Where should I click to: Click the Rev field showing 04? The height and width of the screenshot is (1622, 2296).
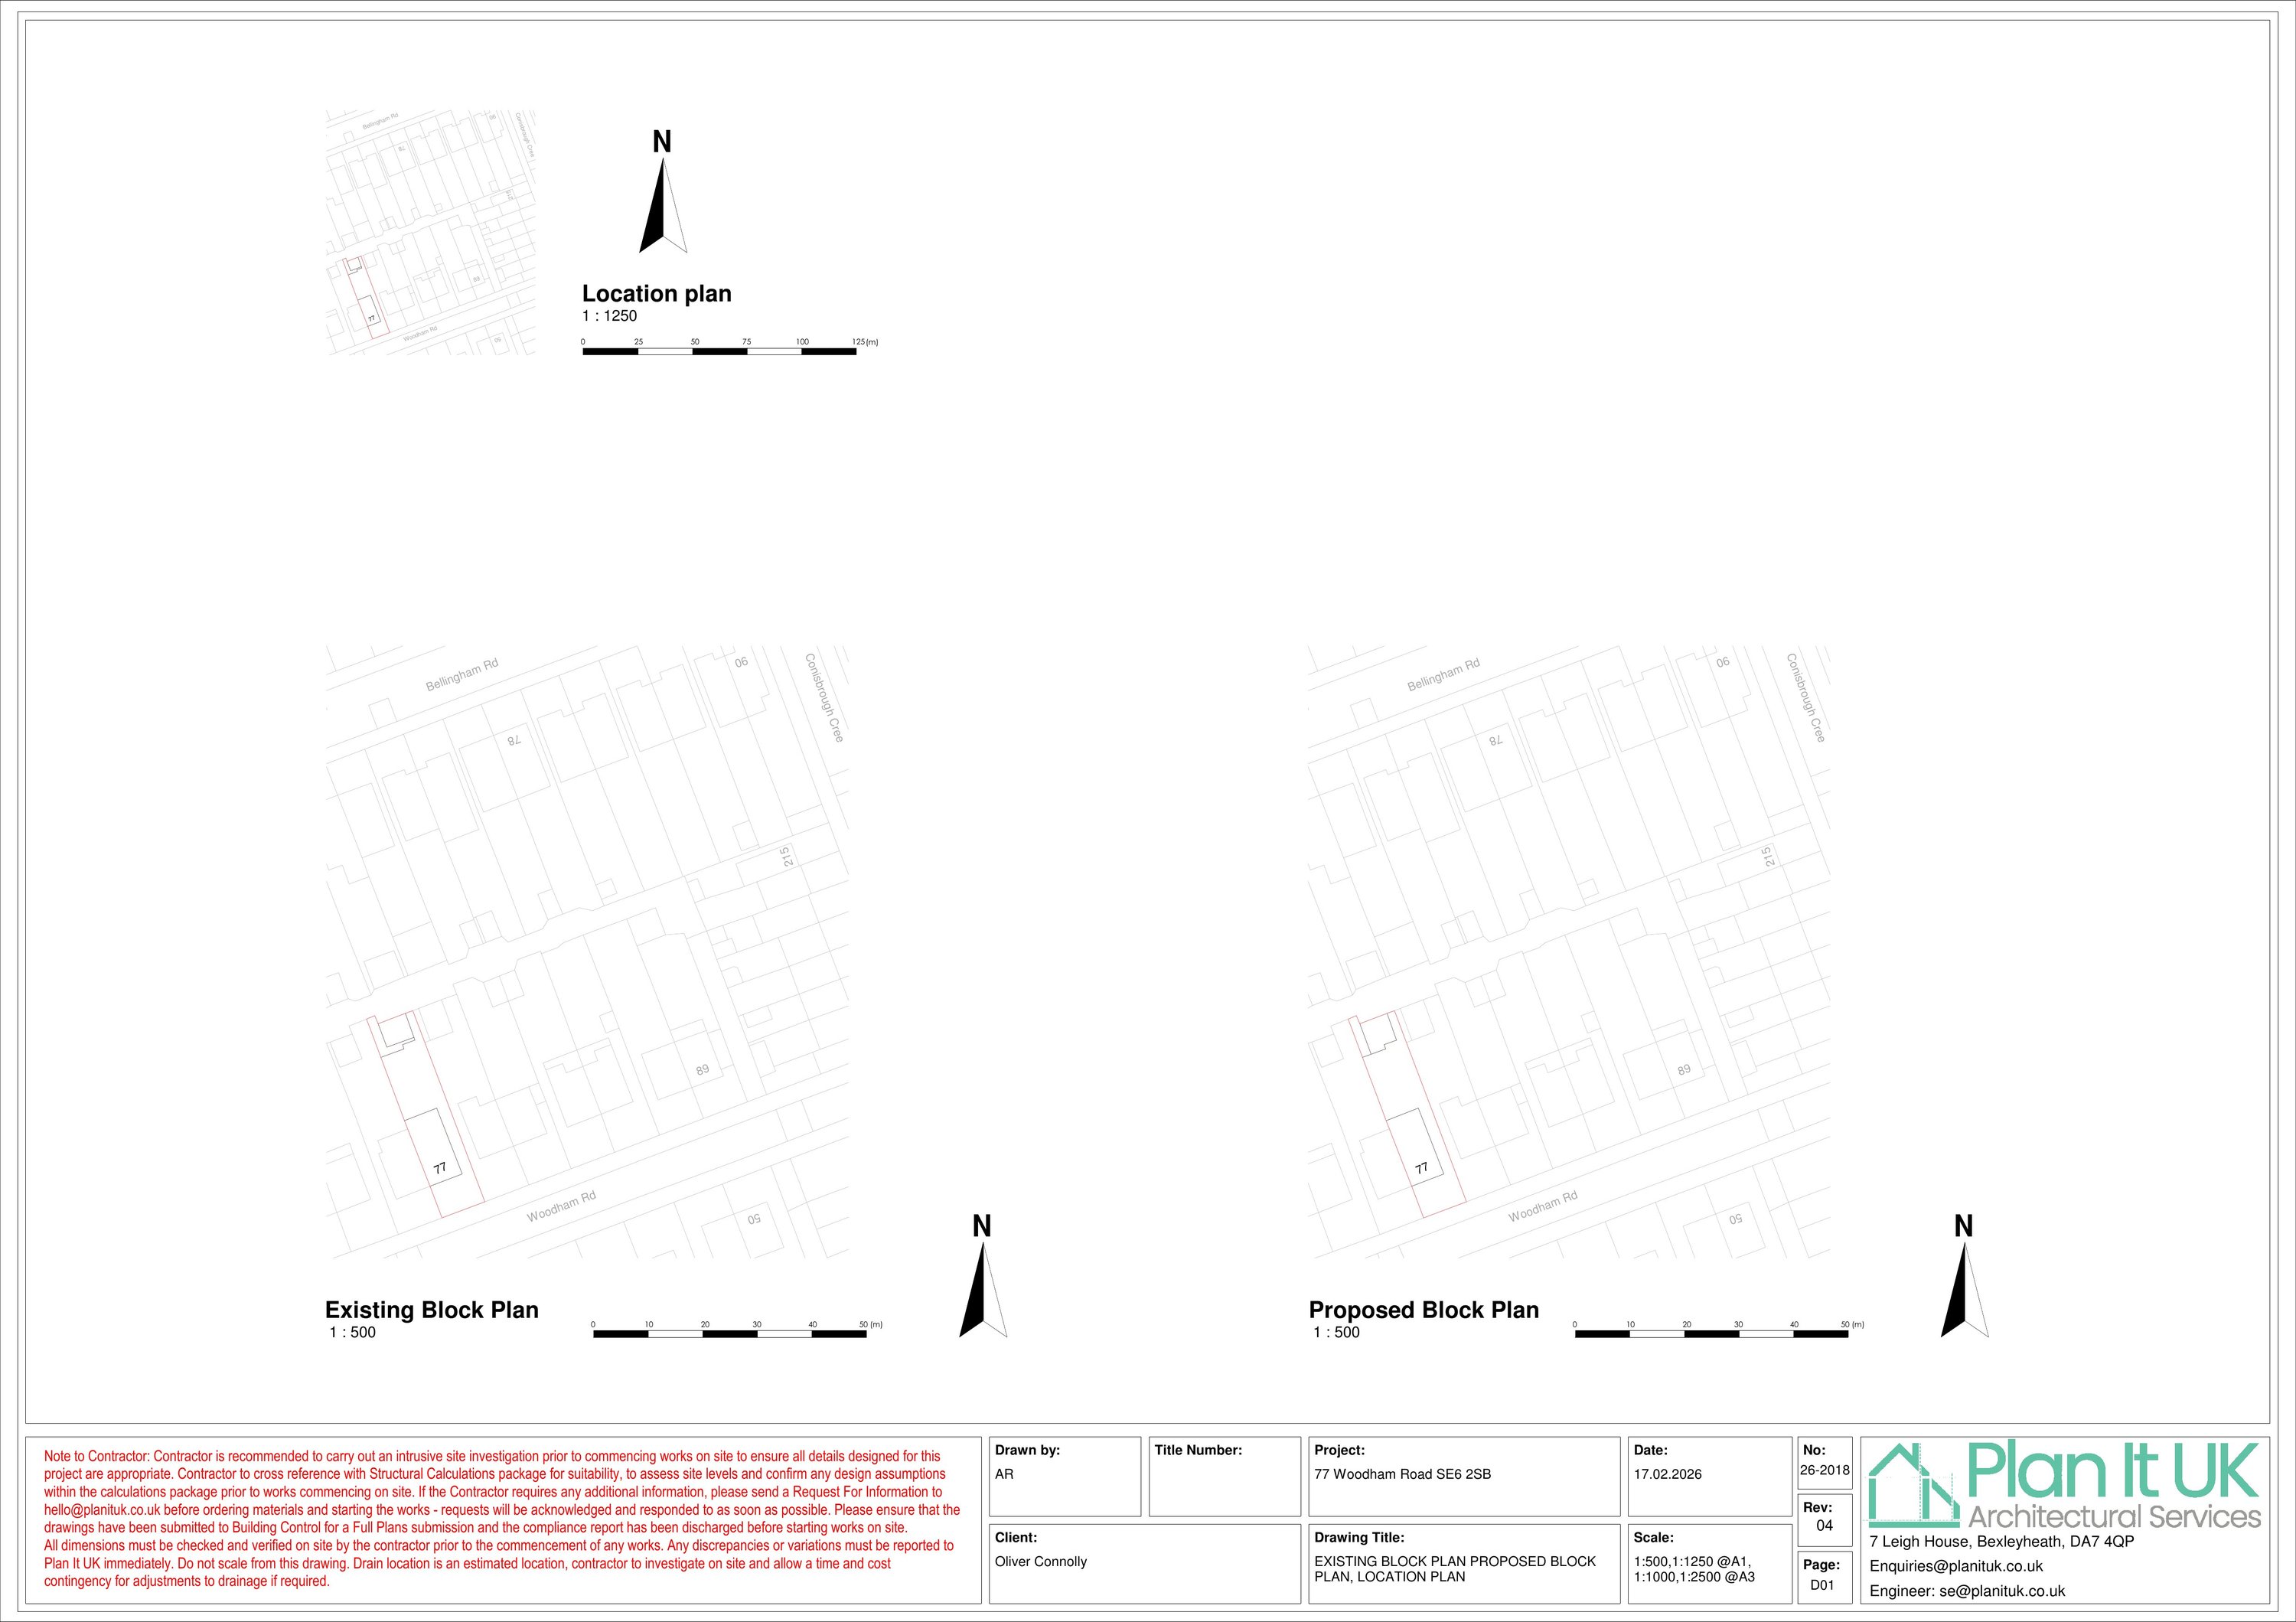[x=1824, y=1525]
